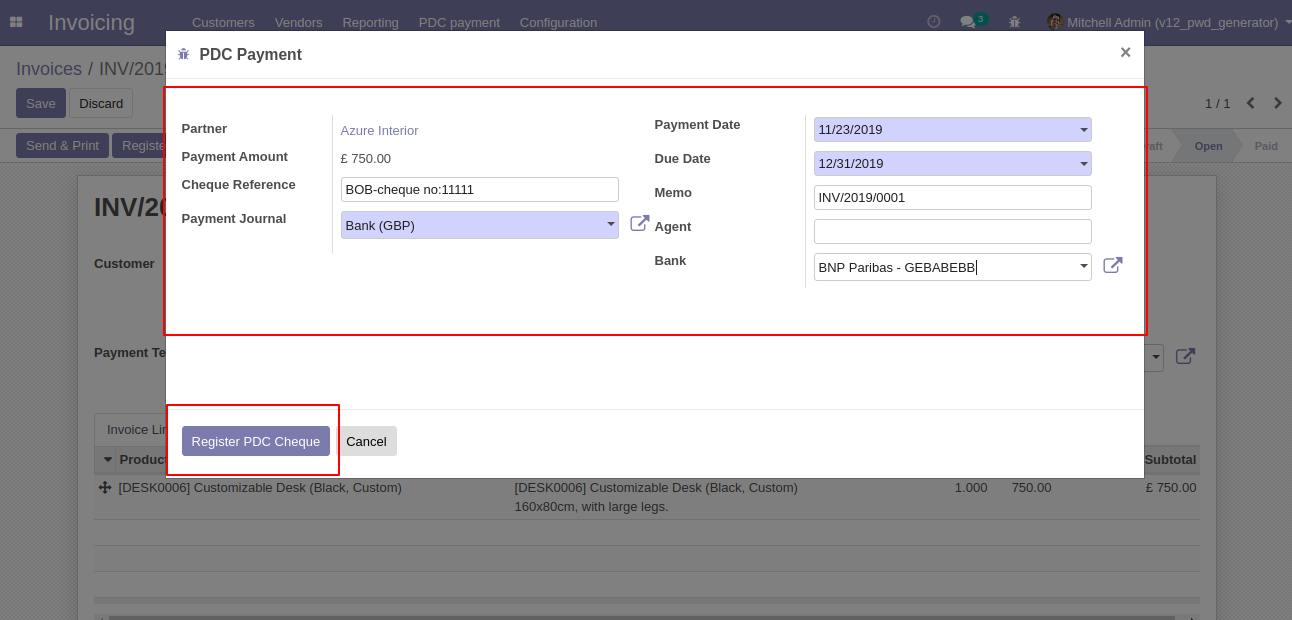Open the Payment Date picker dropdown

point(1084,130)
